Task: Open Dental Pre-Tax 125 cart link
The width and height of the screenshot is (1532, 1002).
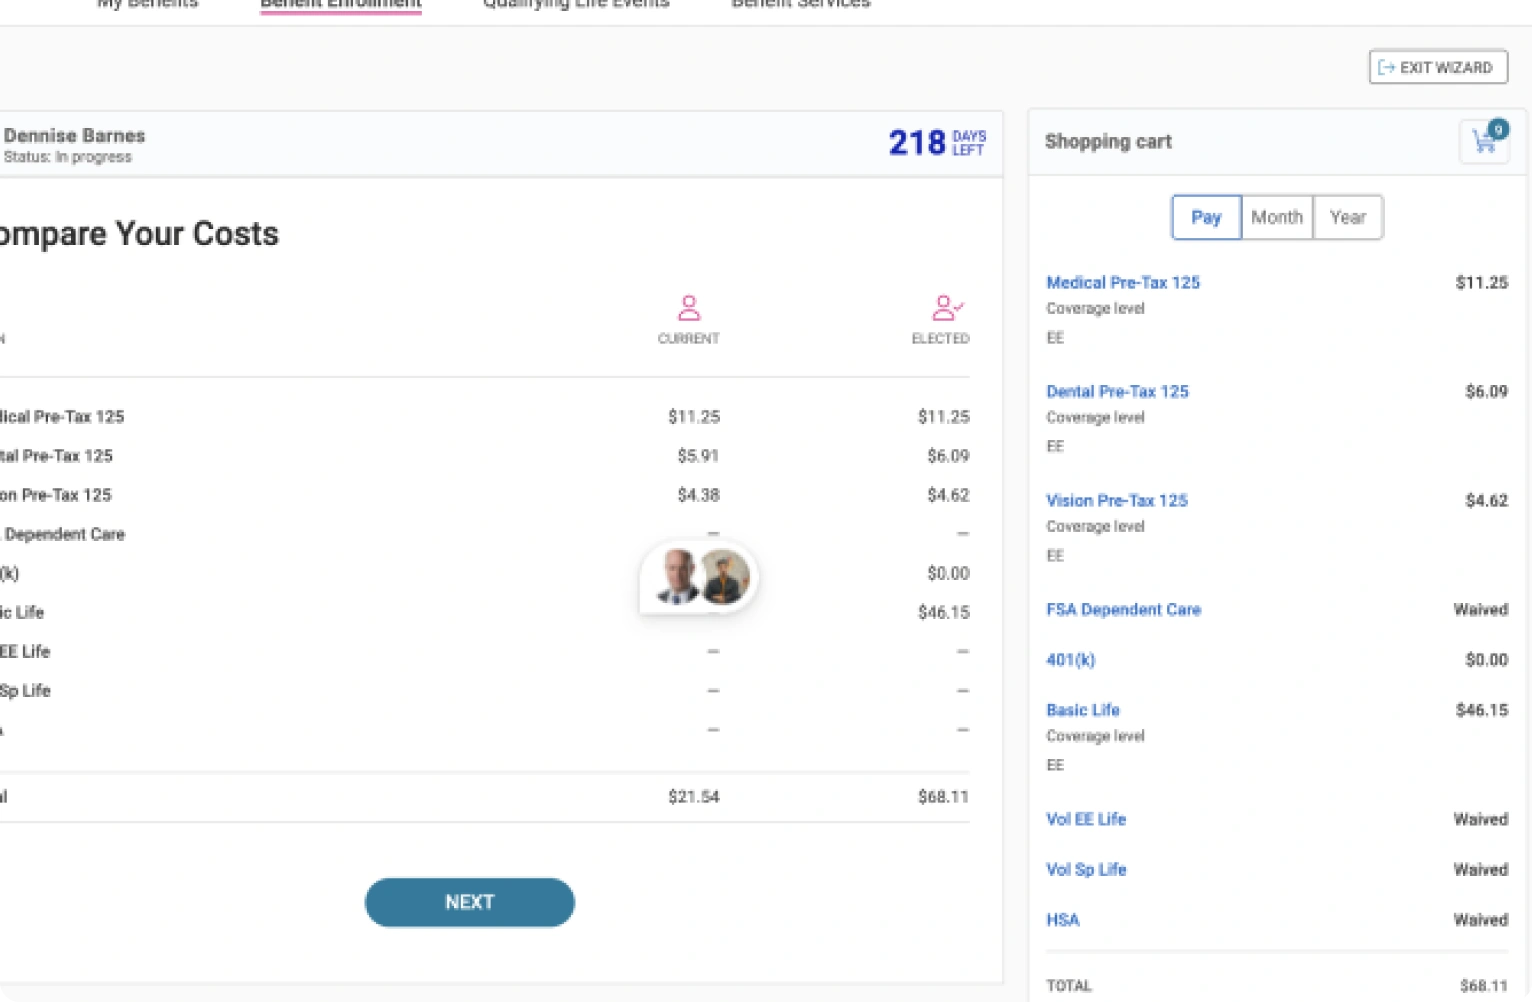Action: tap(1117, 391)
